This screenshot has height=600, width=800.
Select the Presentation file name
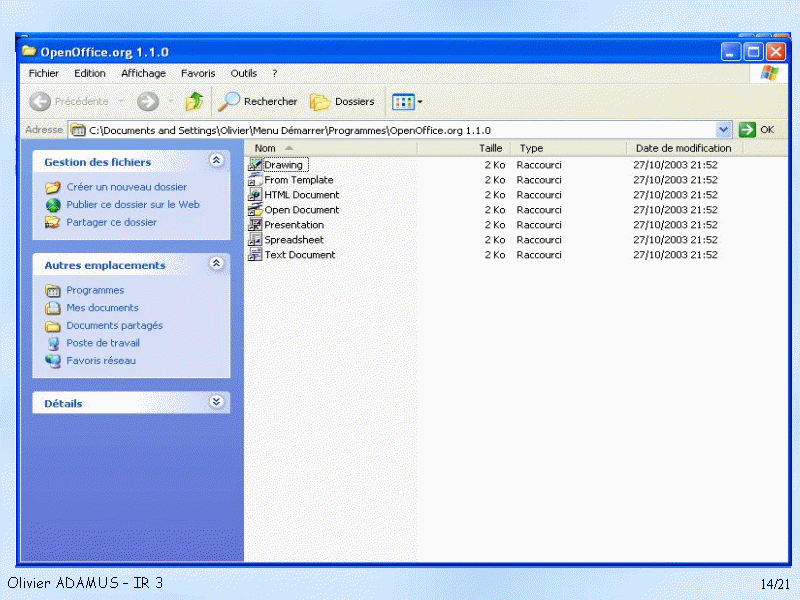pos(294,224)
